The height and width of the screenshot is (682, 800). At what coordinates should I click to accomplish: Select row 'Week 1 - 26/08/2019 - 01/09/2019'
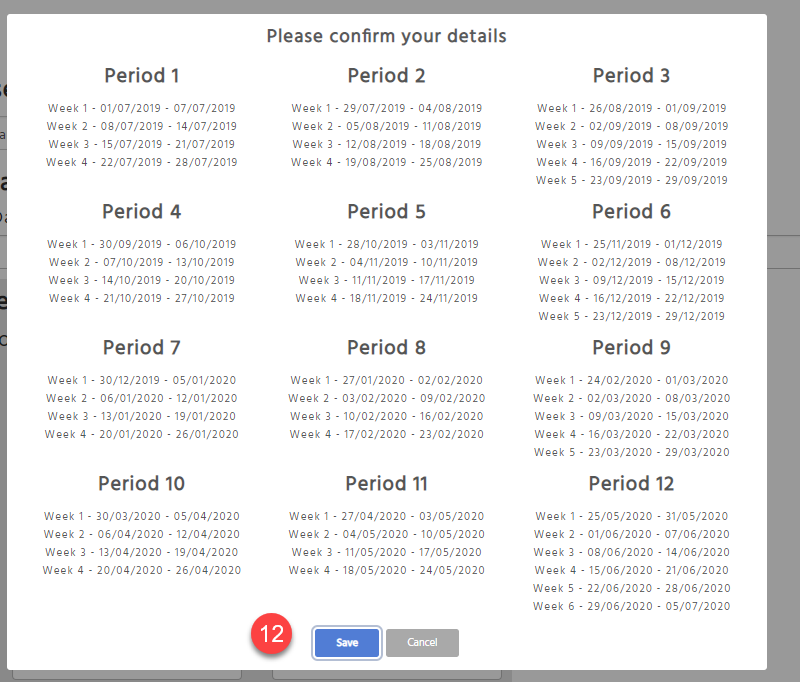click(x=631, y=108)
